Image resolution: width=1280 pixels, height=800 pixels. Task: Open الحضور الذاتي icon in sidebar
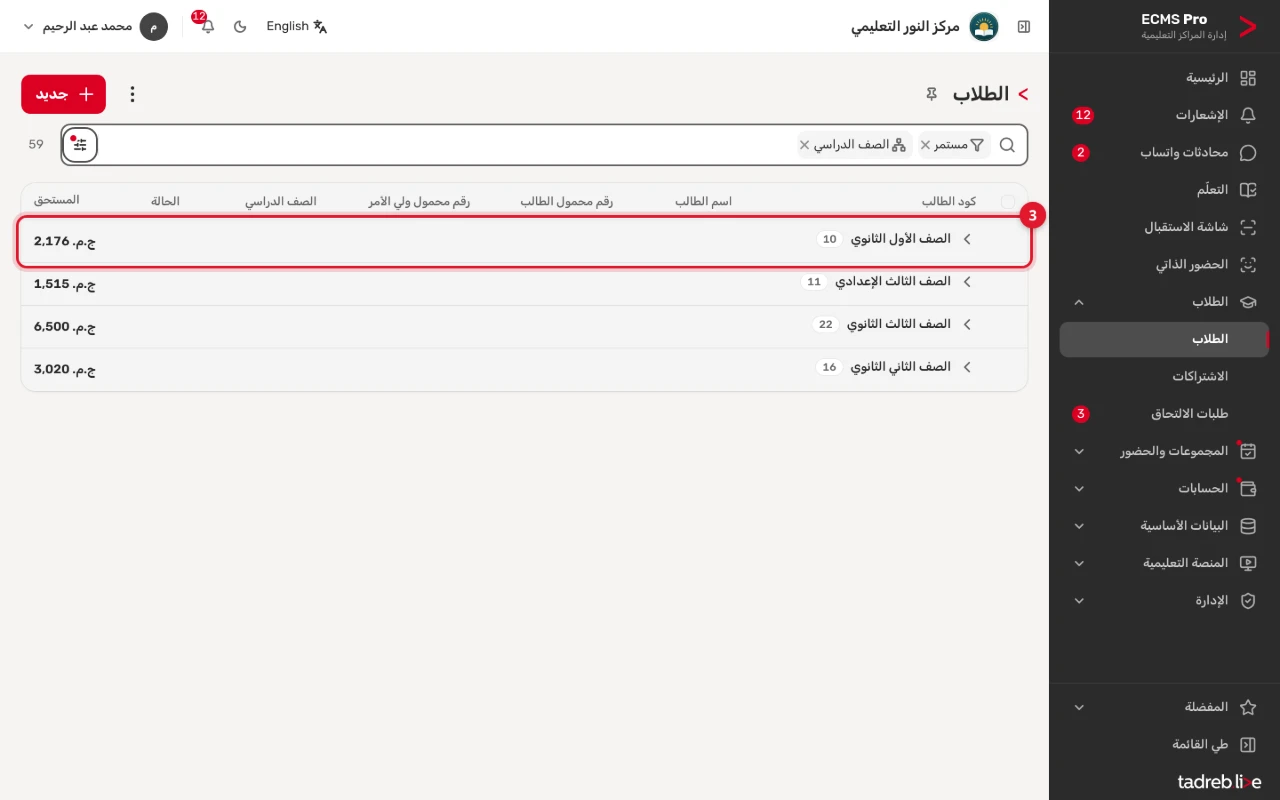[1248, 265]
